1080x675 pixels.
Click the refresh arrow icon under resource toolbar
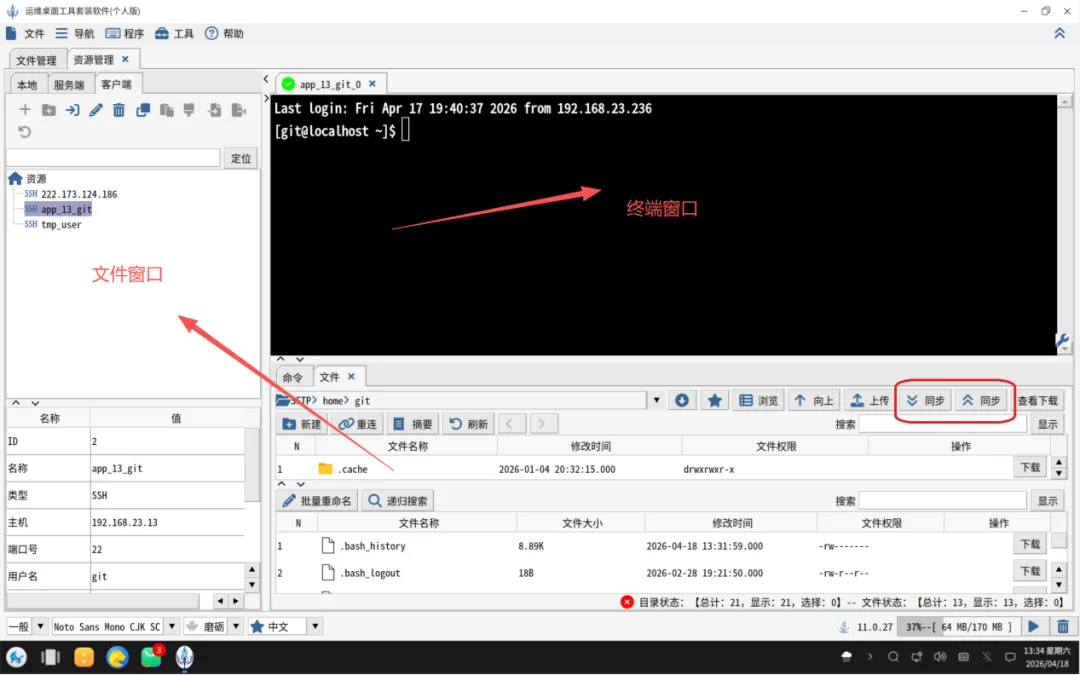pyautogui.click(x=25, y=132)
